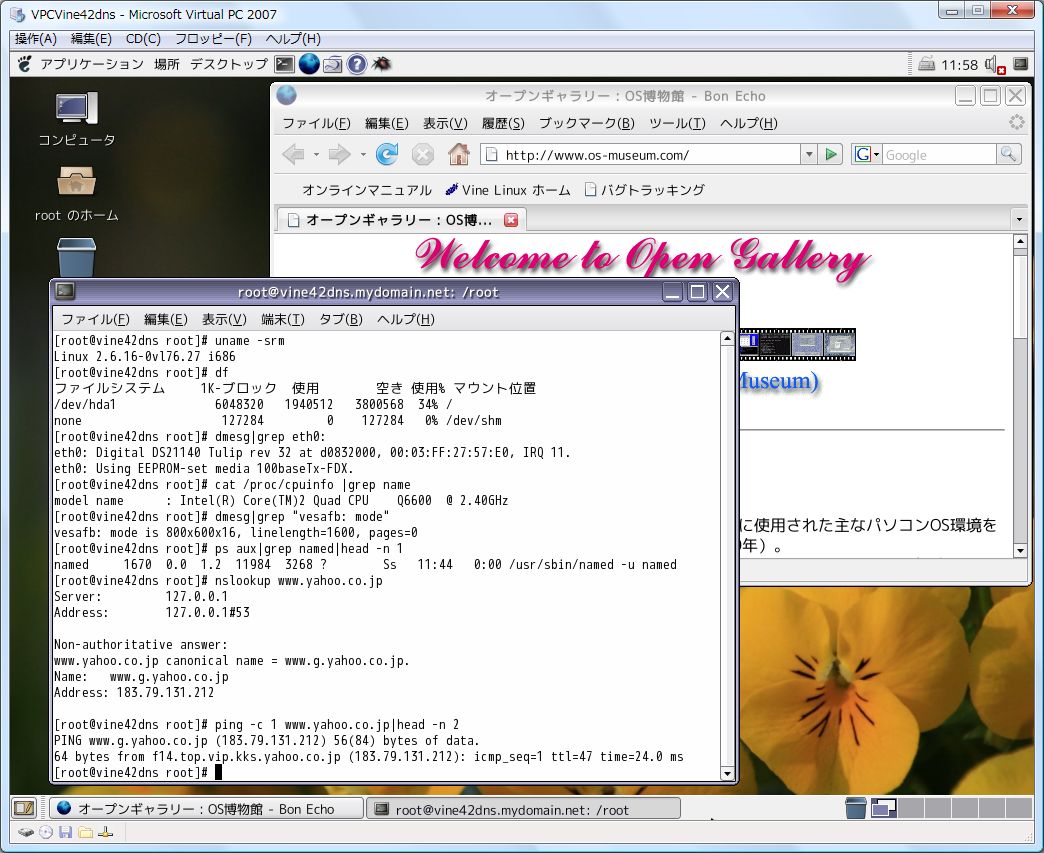
Task: Open the 操作(A) menu in Virtual PC
Action: 36,39
